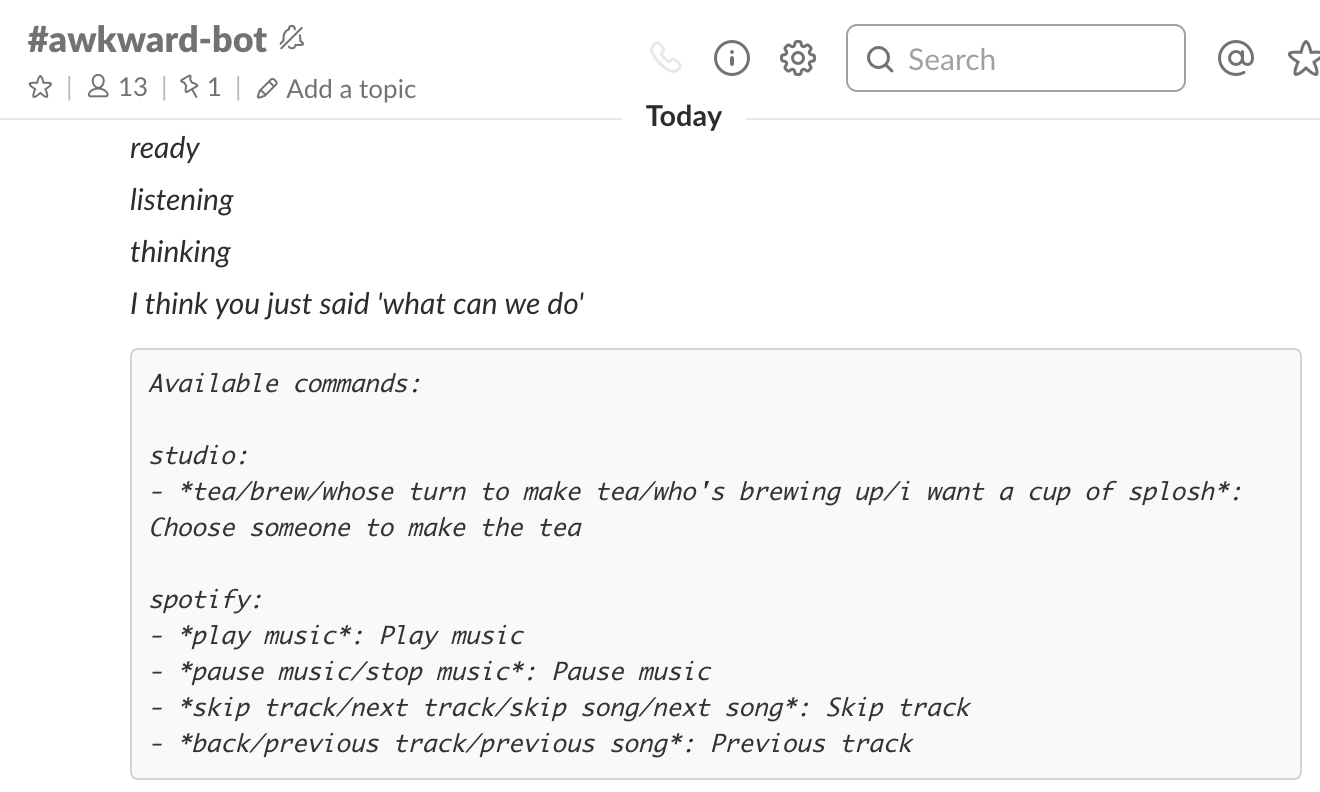Viewport: 1320px width, 792px height.
Task: Click the 'spotify:' heading in code block
Action: click(x=206, y=600)
